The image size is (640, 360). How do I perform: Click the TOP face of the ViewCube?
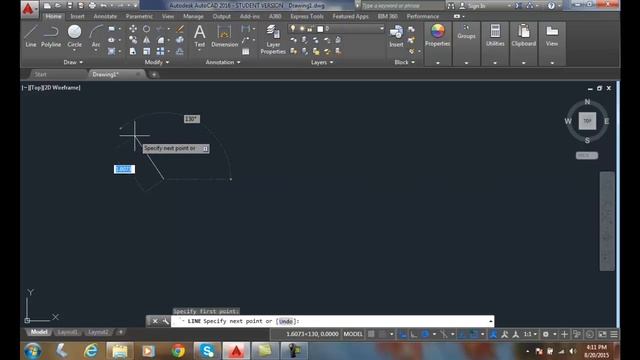coord(587,121)
